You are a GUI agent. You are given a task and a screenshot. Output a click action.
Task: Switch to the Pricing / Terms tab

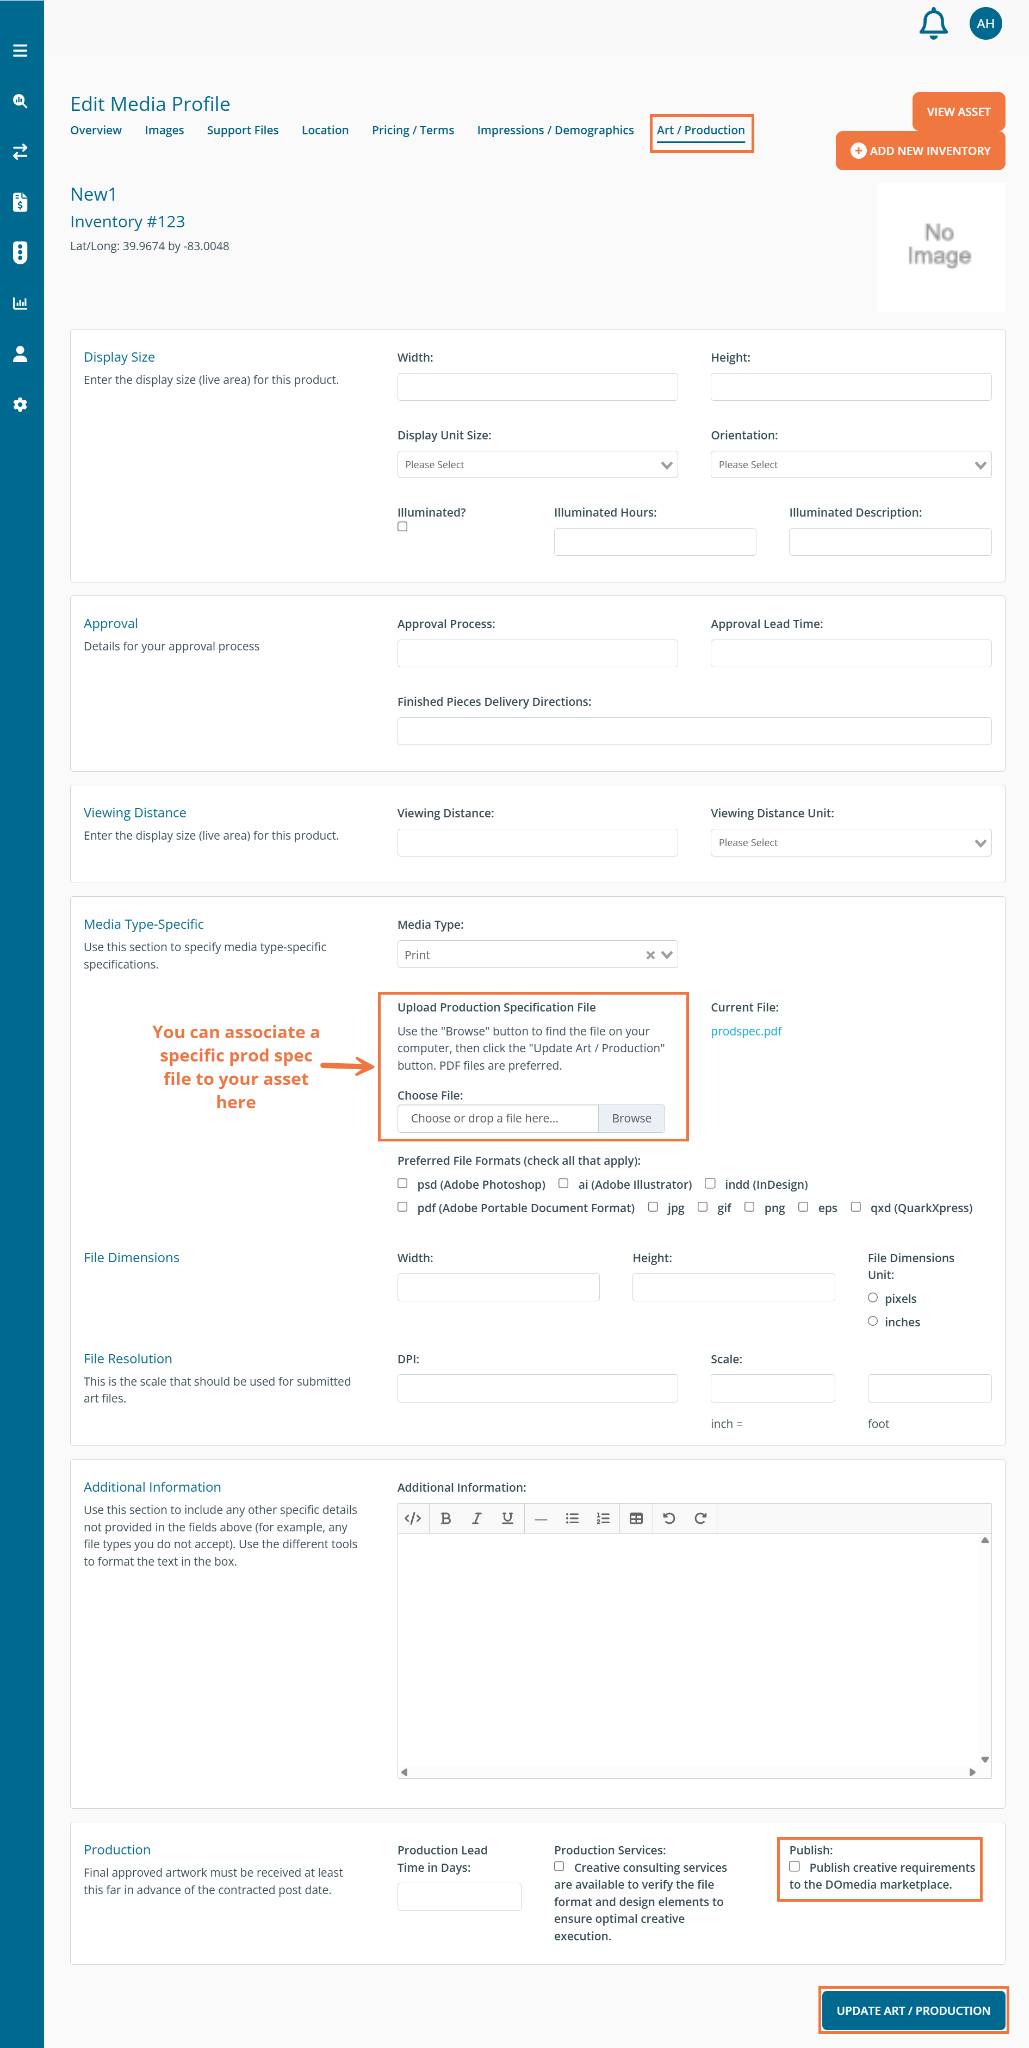tap(412, 130)
